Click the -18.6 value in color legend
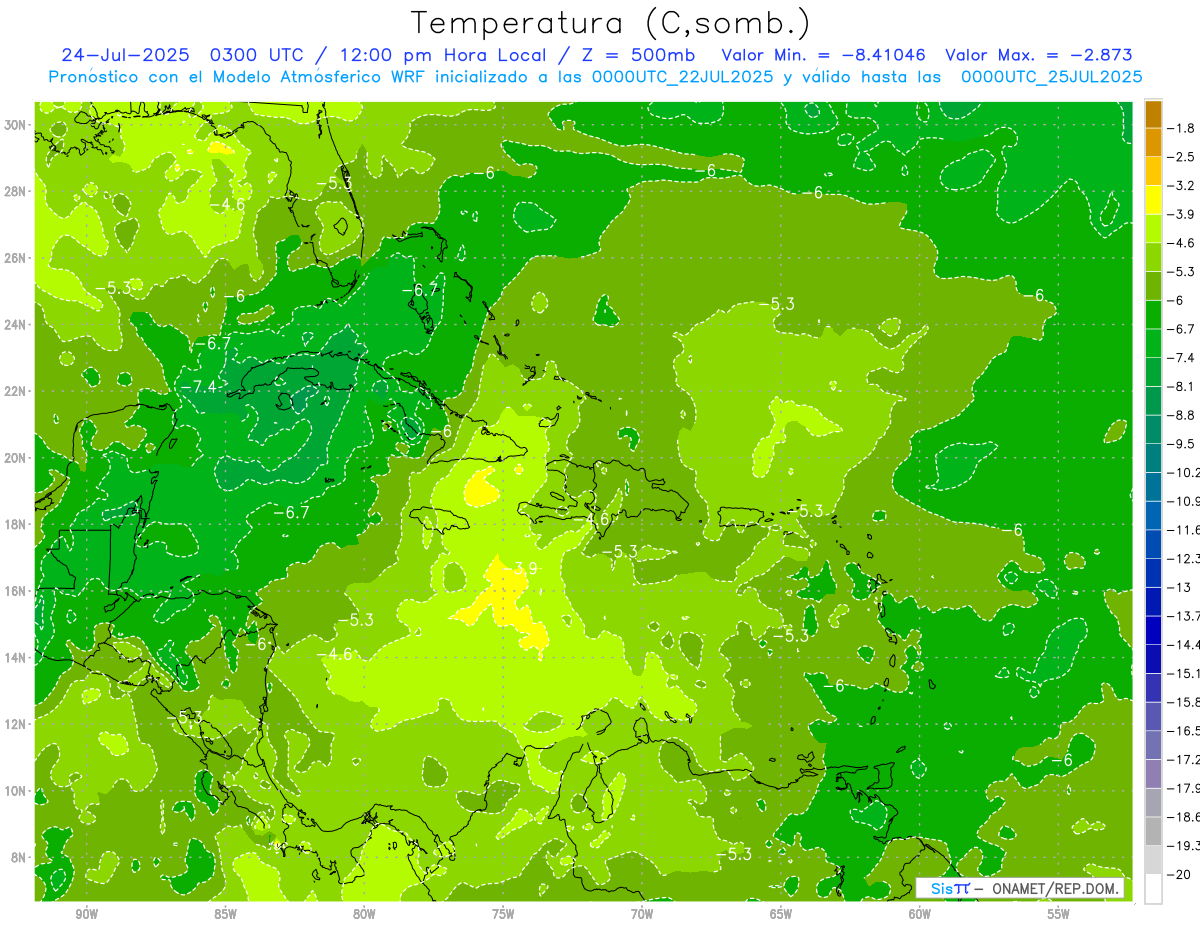 pos(1184,817)
